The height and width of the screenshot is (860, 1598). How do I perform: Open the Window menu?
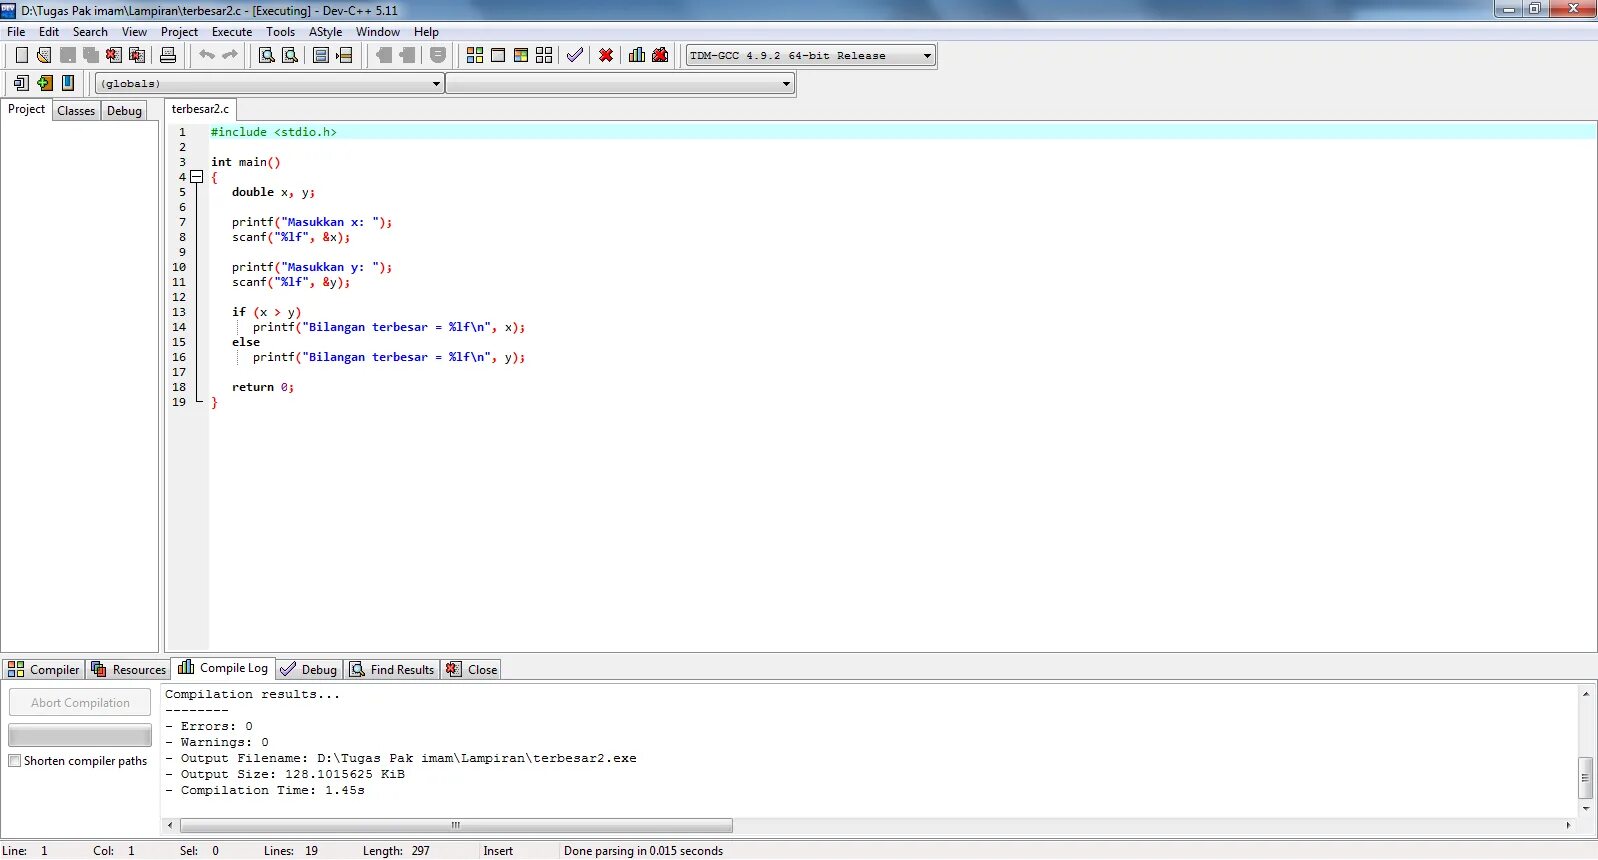click(378, 32)
